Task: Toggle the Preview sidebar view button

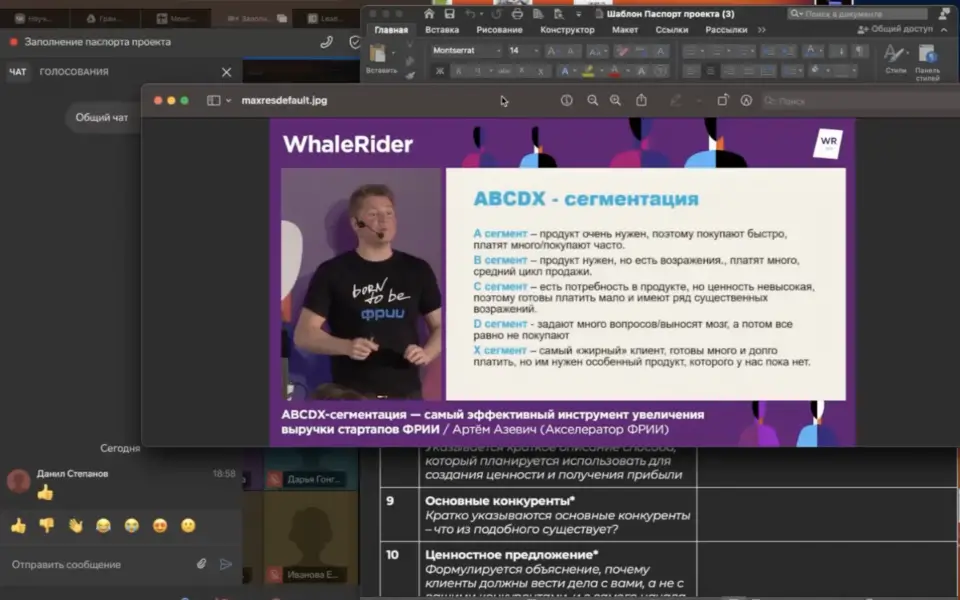Action: point(214,100)
